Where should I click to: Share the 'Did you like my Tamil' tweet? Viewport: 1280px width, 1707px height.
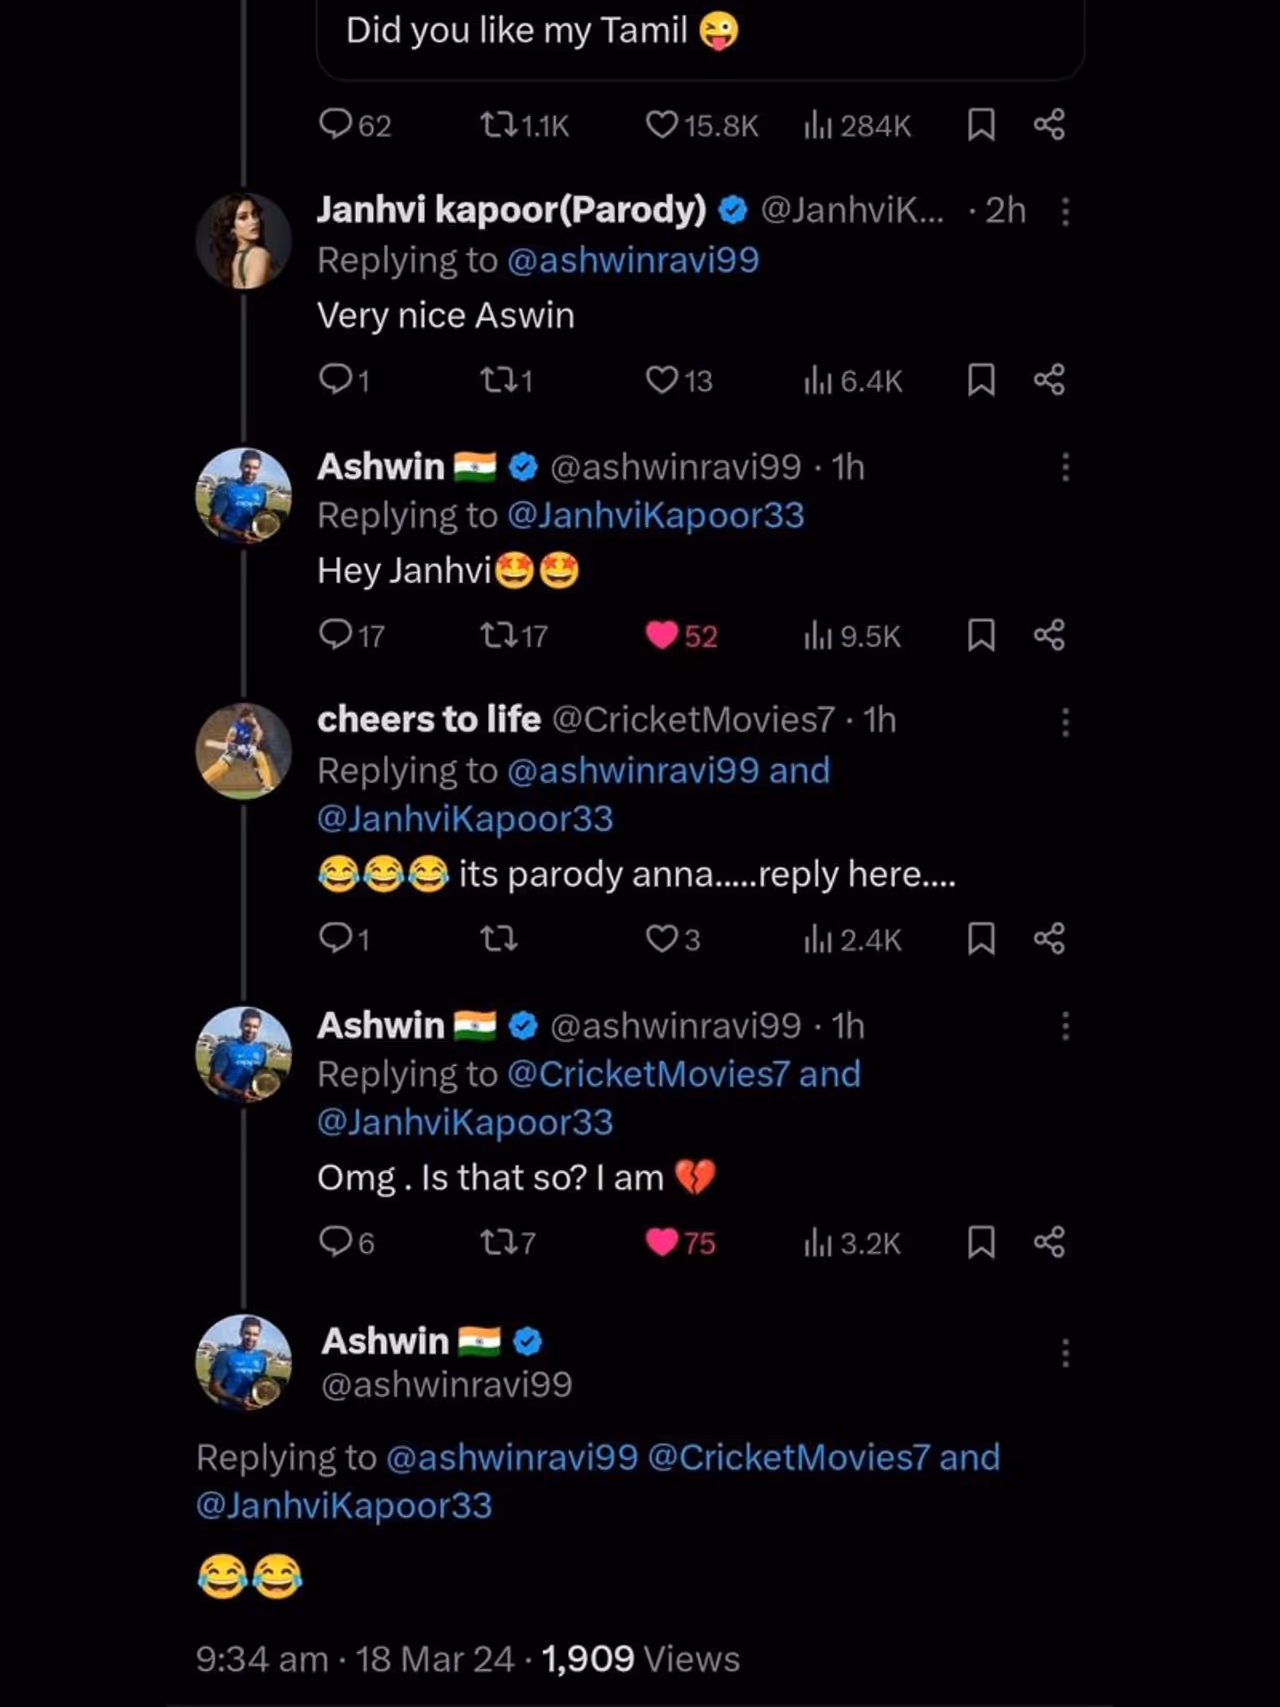pyautogui.click(x=1049, y=125)
